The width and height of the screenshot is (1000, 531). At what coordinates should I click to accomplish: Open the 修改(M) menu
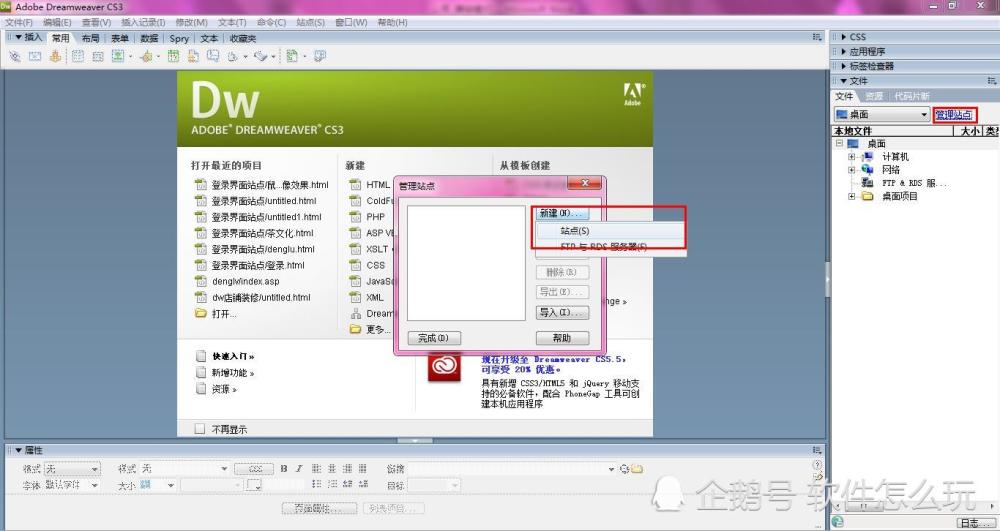pyautogui.click(x=191, y=22)
